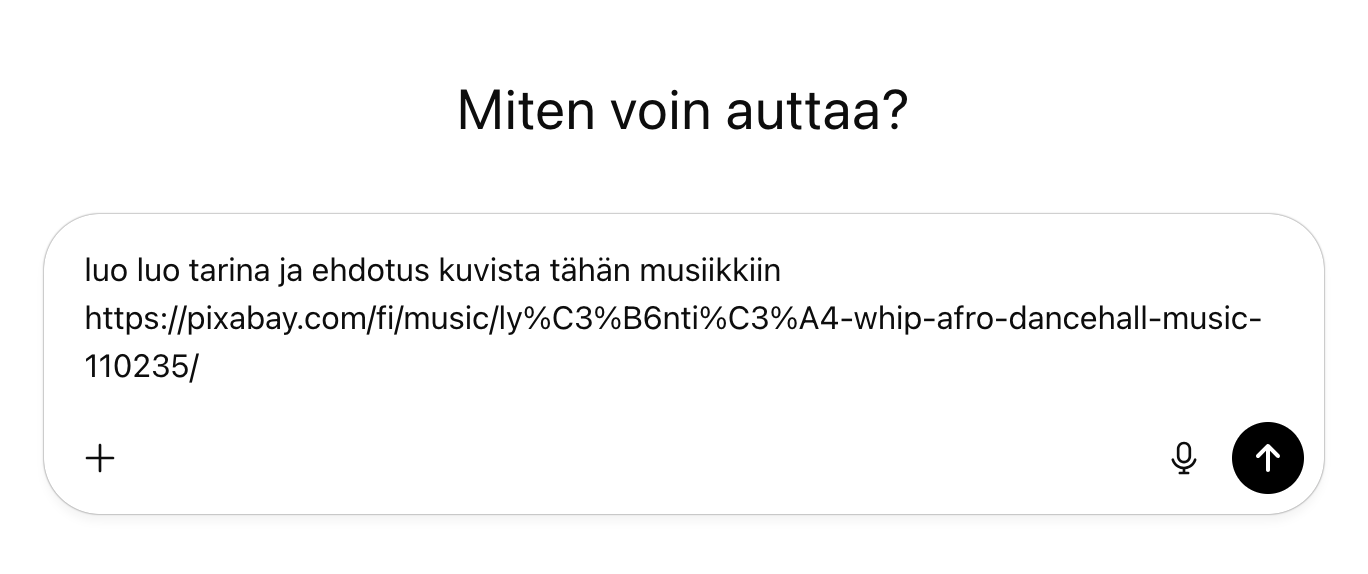Screen dimensions: 1368x574
Task: Place cursor on the word "tarina"
Action: click(221, 270)
